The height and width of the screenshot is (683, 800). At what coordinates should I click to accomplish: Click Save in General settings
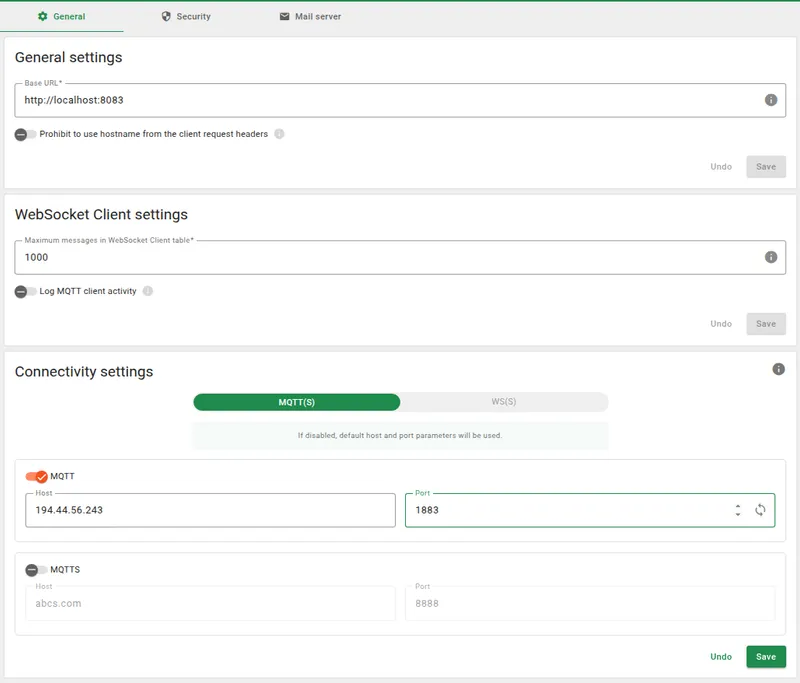[765, 167]
